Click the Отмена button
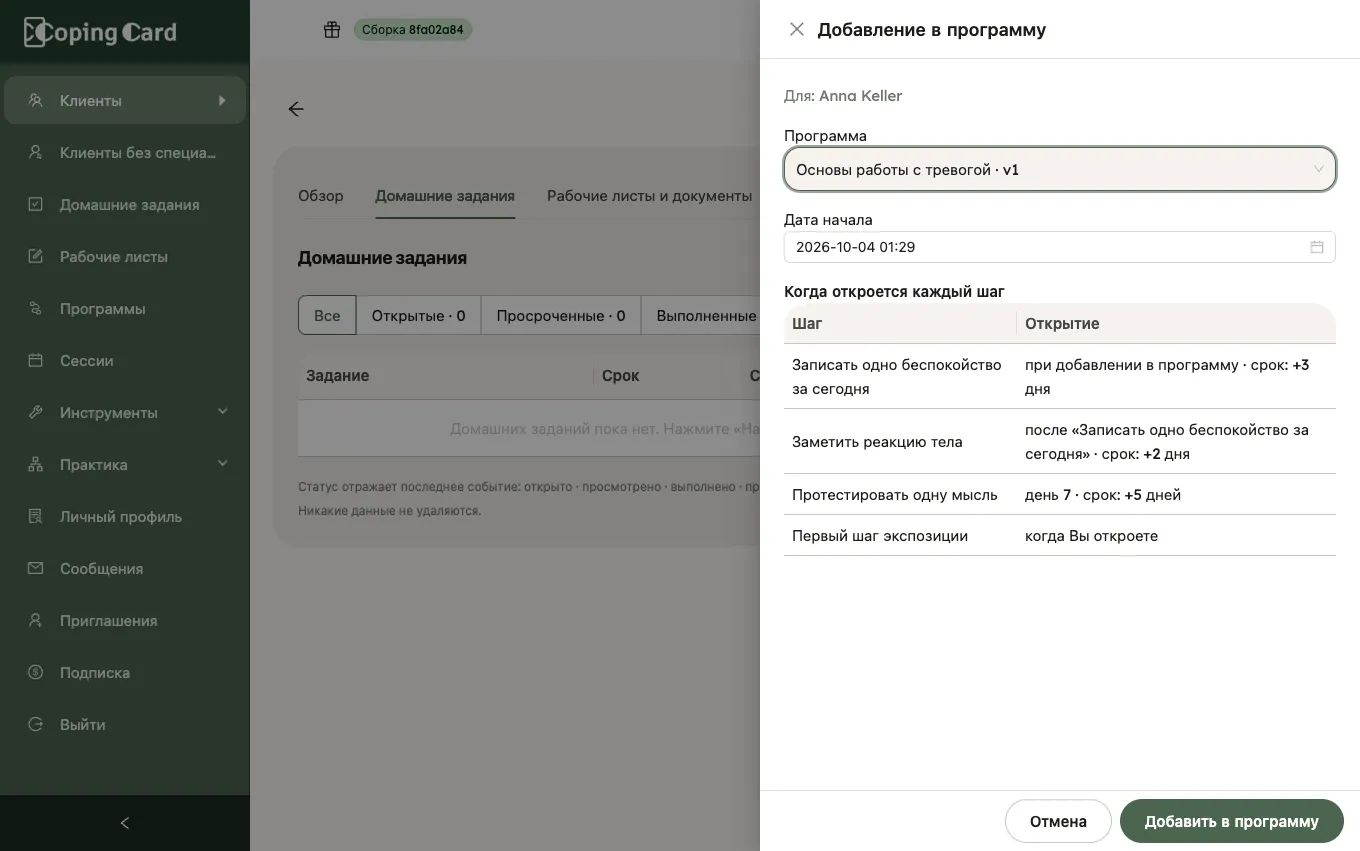This screenshot has width=1360, height=851. click(x=1058, y=821)
